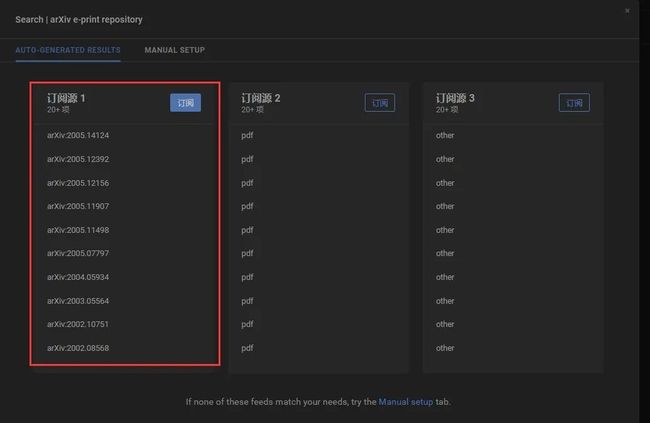
Task: Select entry arXiv:2005.14124
Action: point(78,135)
